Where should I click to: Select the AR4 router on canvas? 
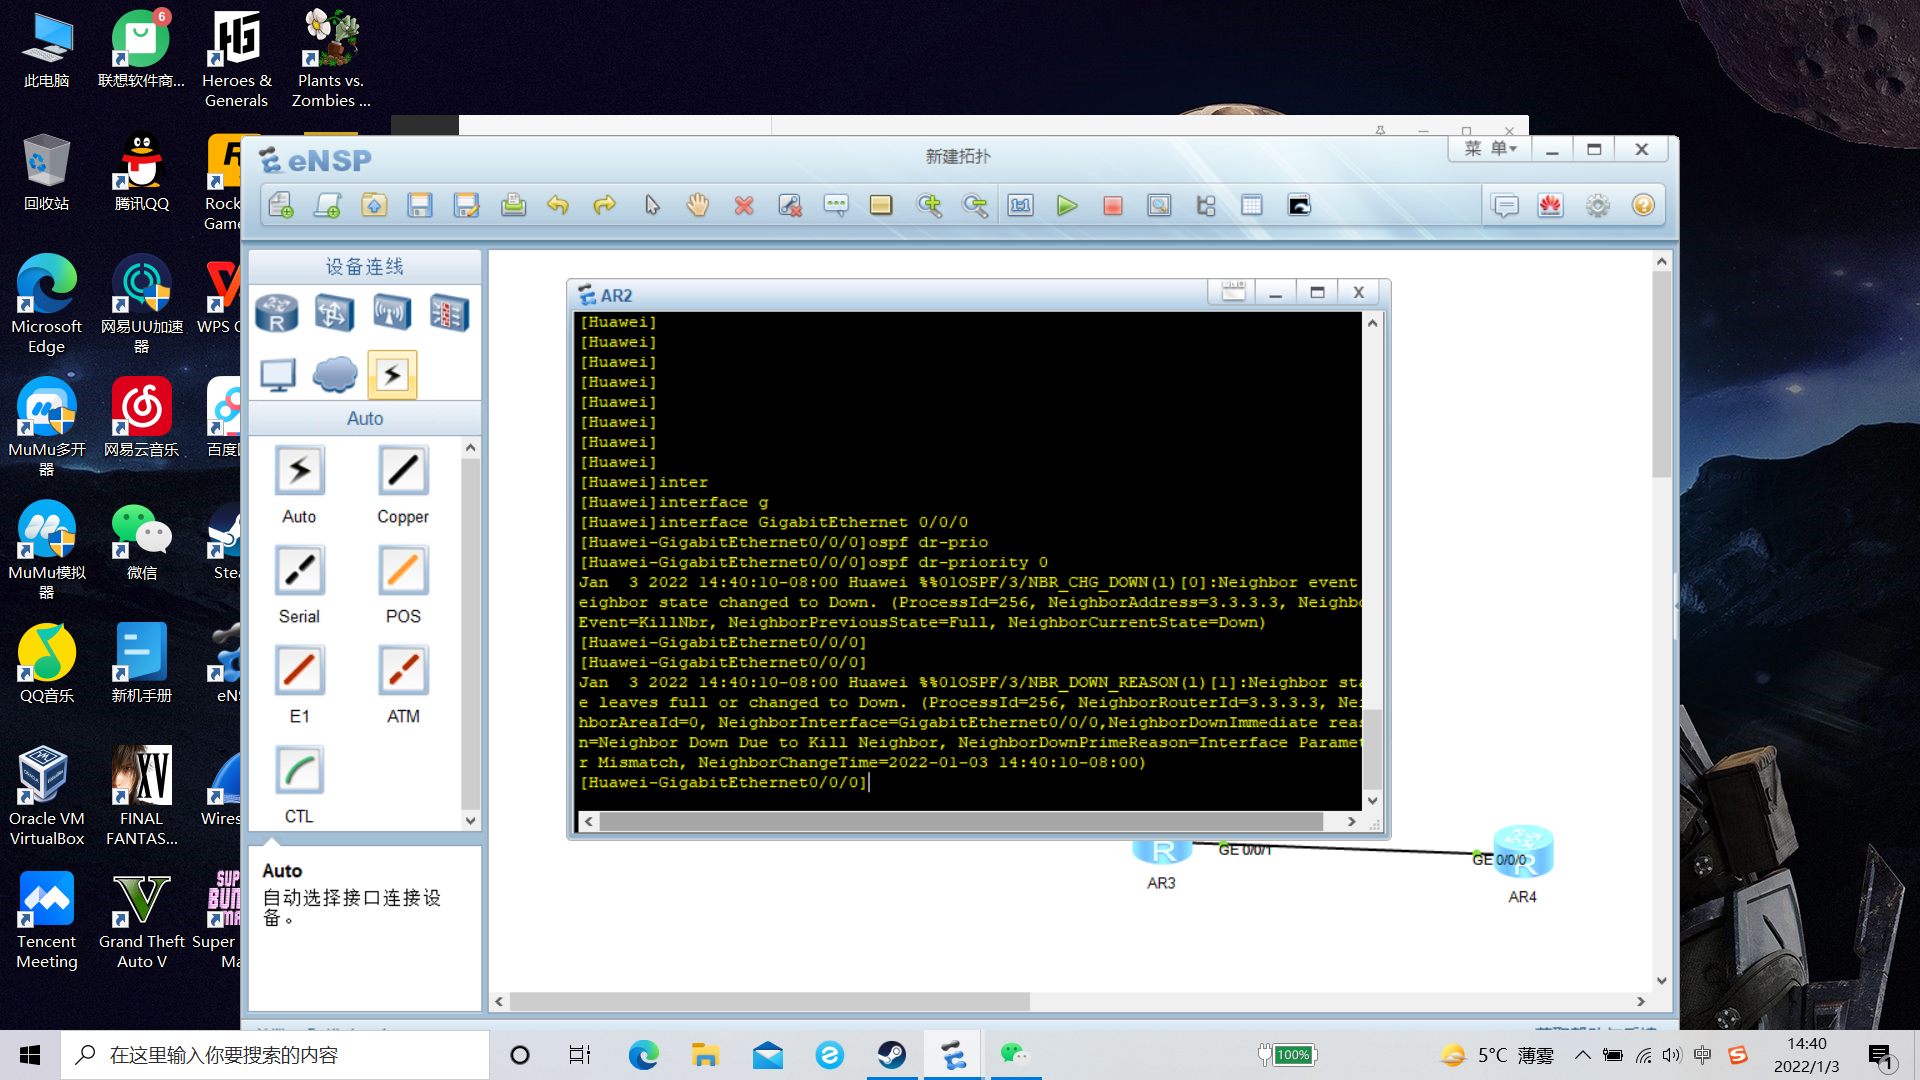click(1522, 853)
